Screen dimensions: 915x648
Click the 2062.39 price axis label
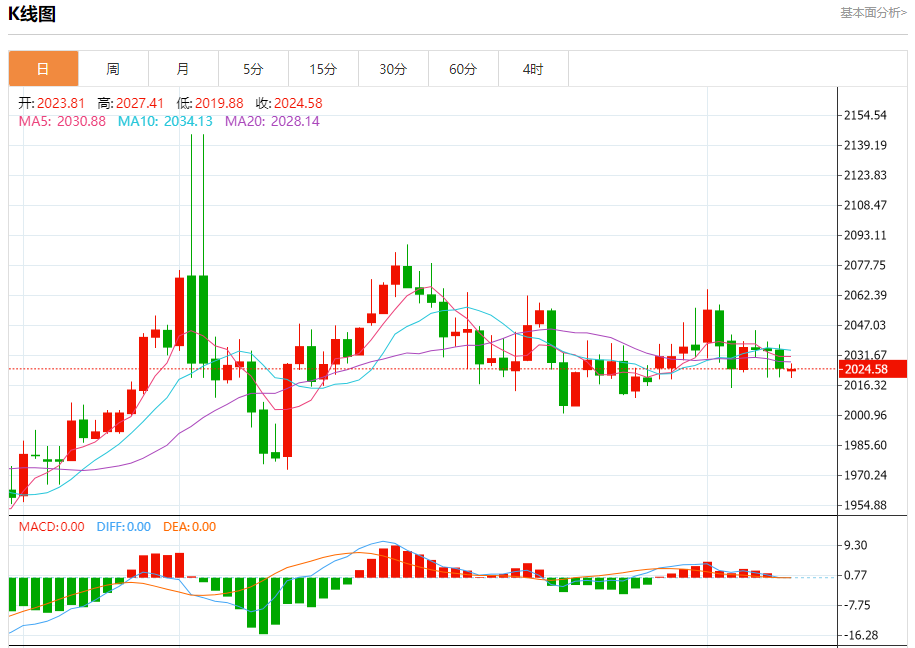pos(865,295)
